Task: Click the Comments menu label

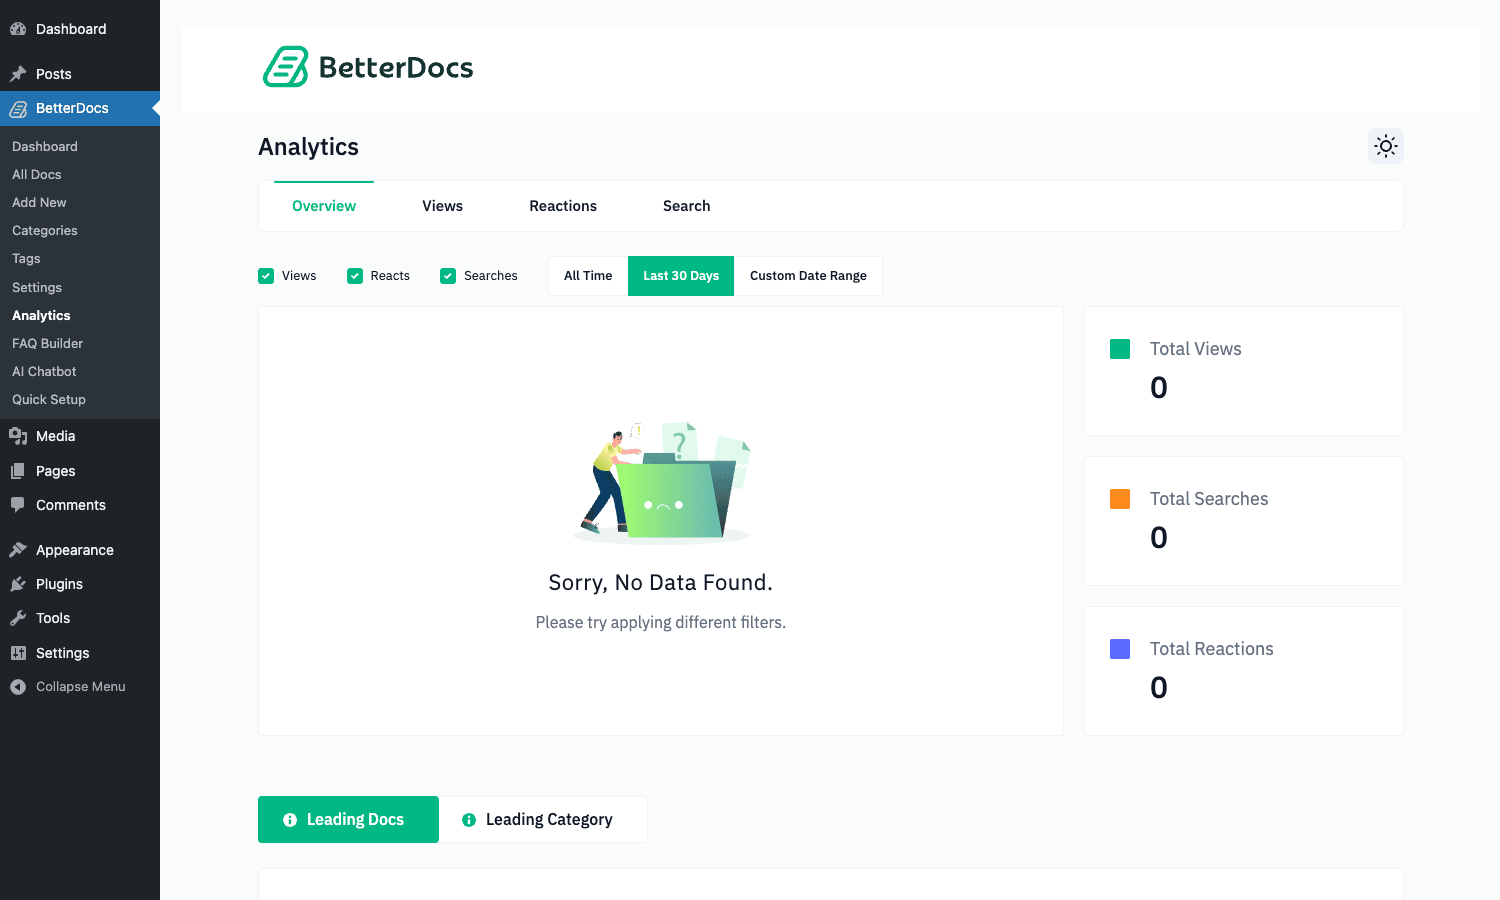Action: 71,505
